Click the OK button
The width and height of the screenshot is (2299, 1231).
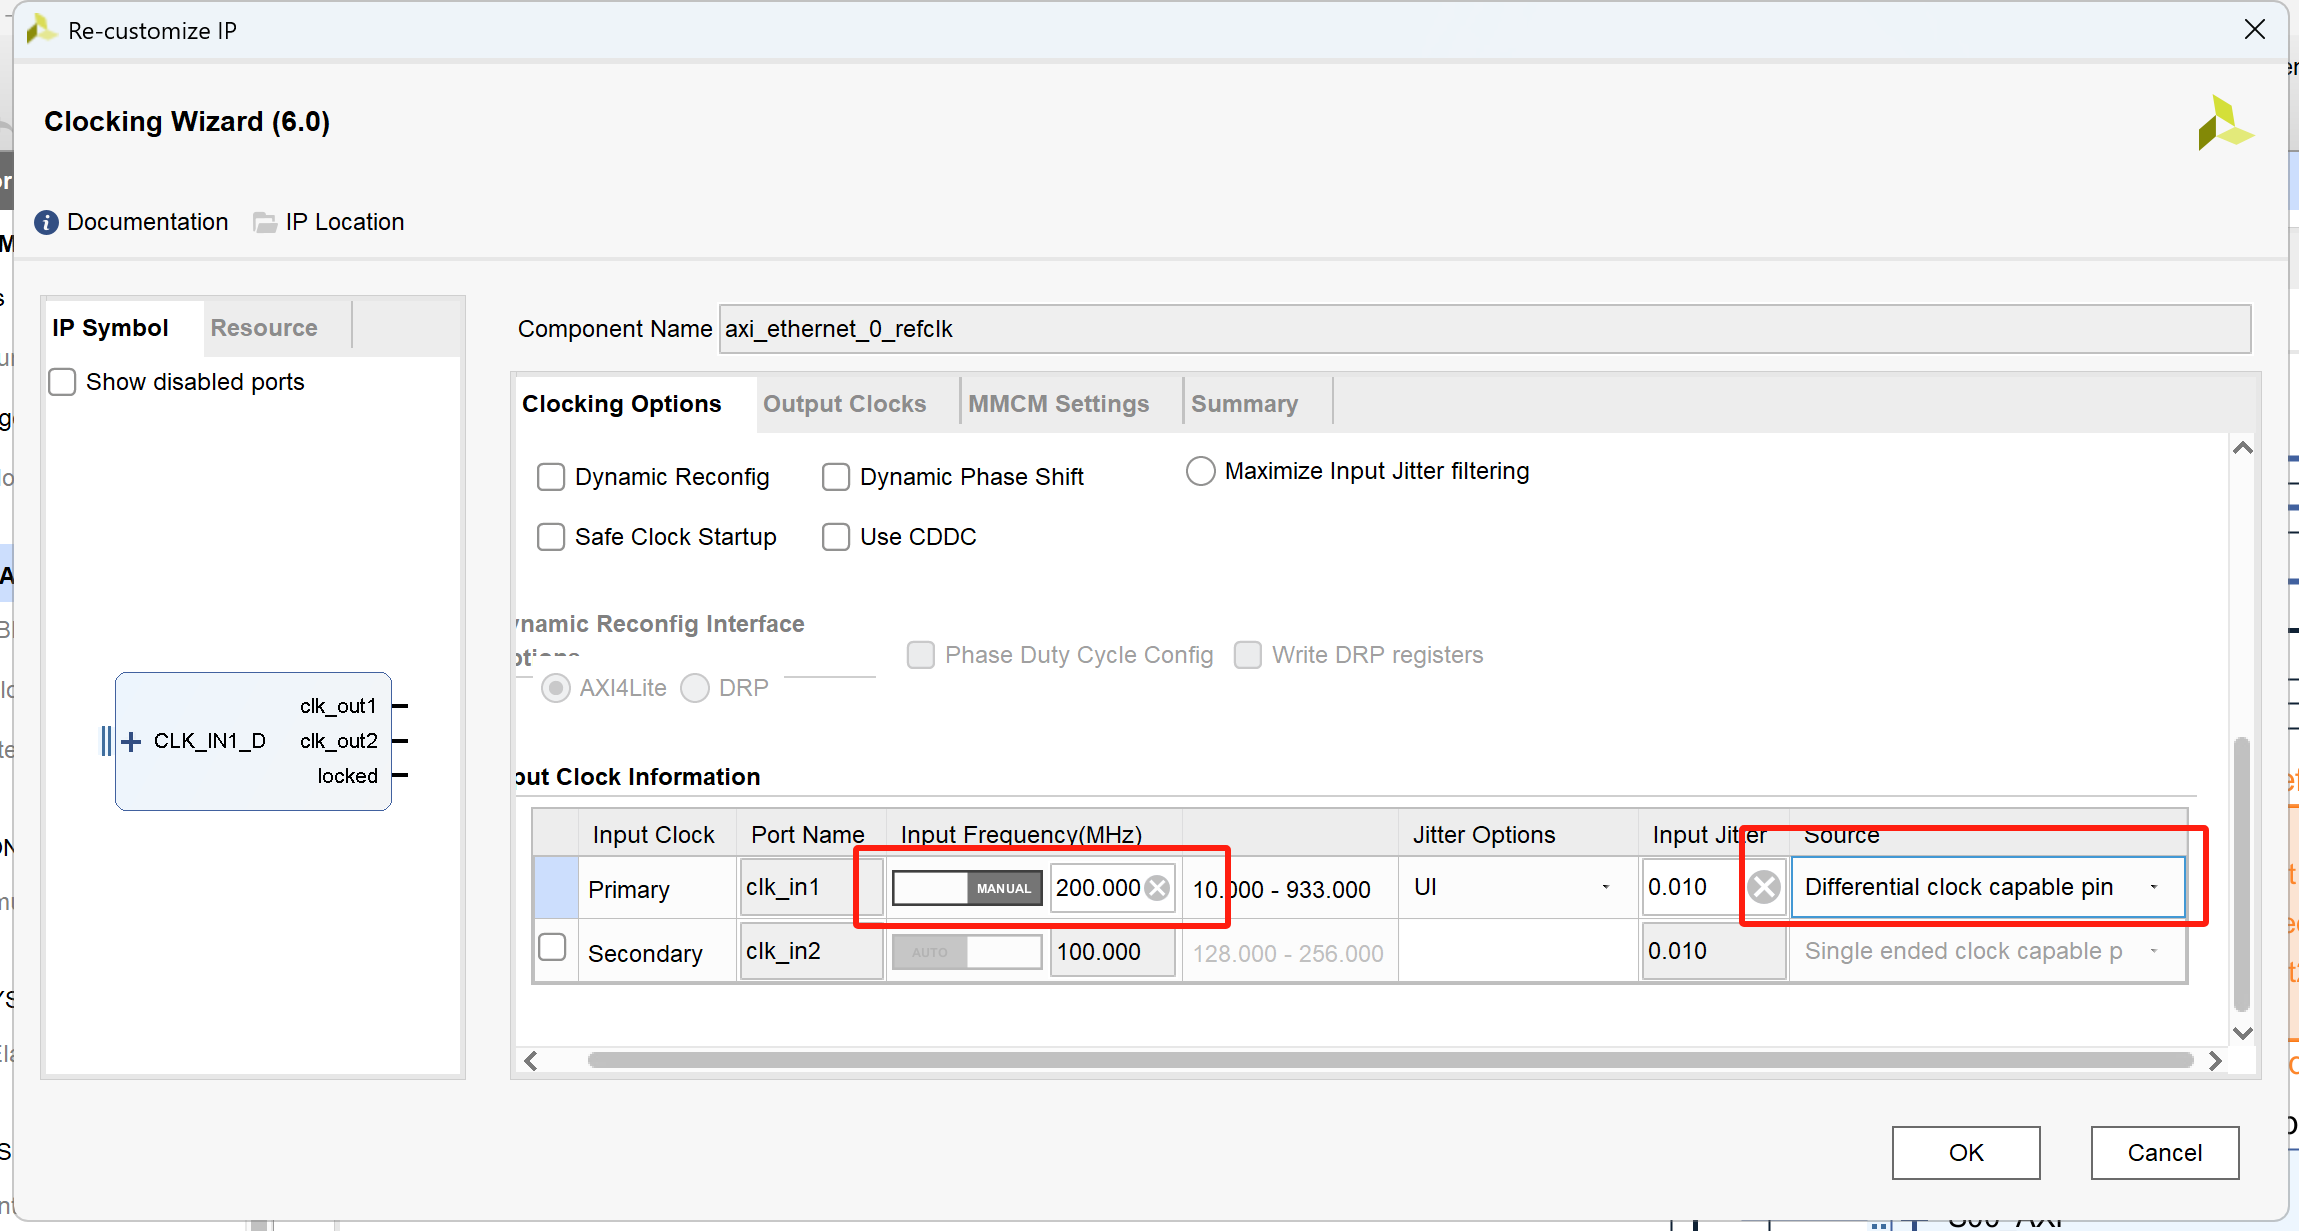coord(1965,1153)
